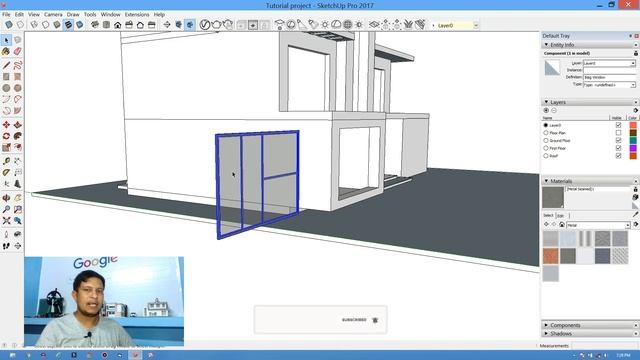Open the Extensions menu
Viewport: 640px width, 360px height.
[137, 14]
